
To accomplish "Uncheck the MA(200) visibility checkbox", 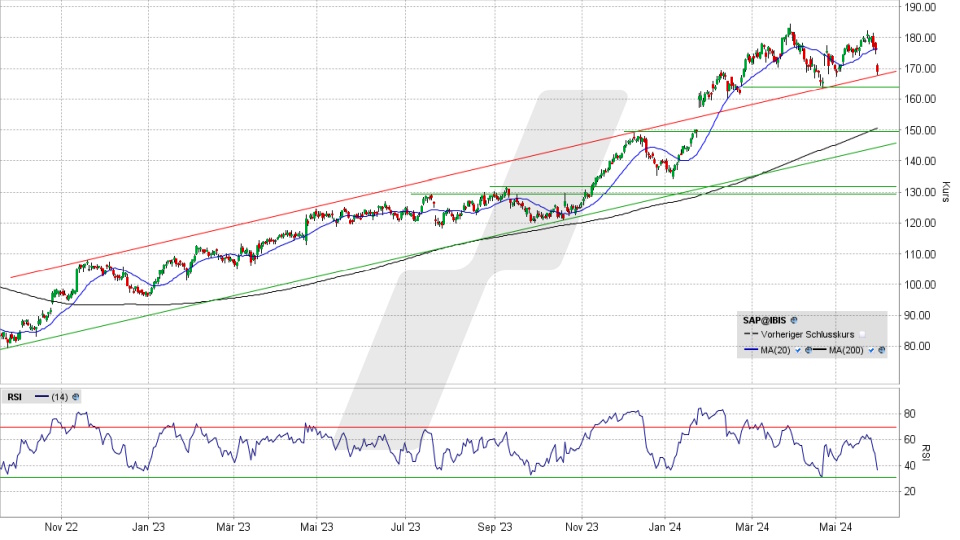I will pos(871,350).
